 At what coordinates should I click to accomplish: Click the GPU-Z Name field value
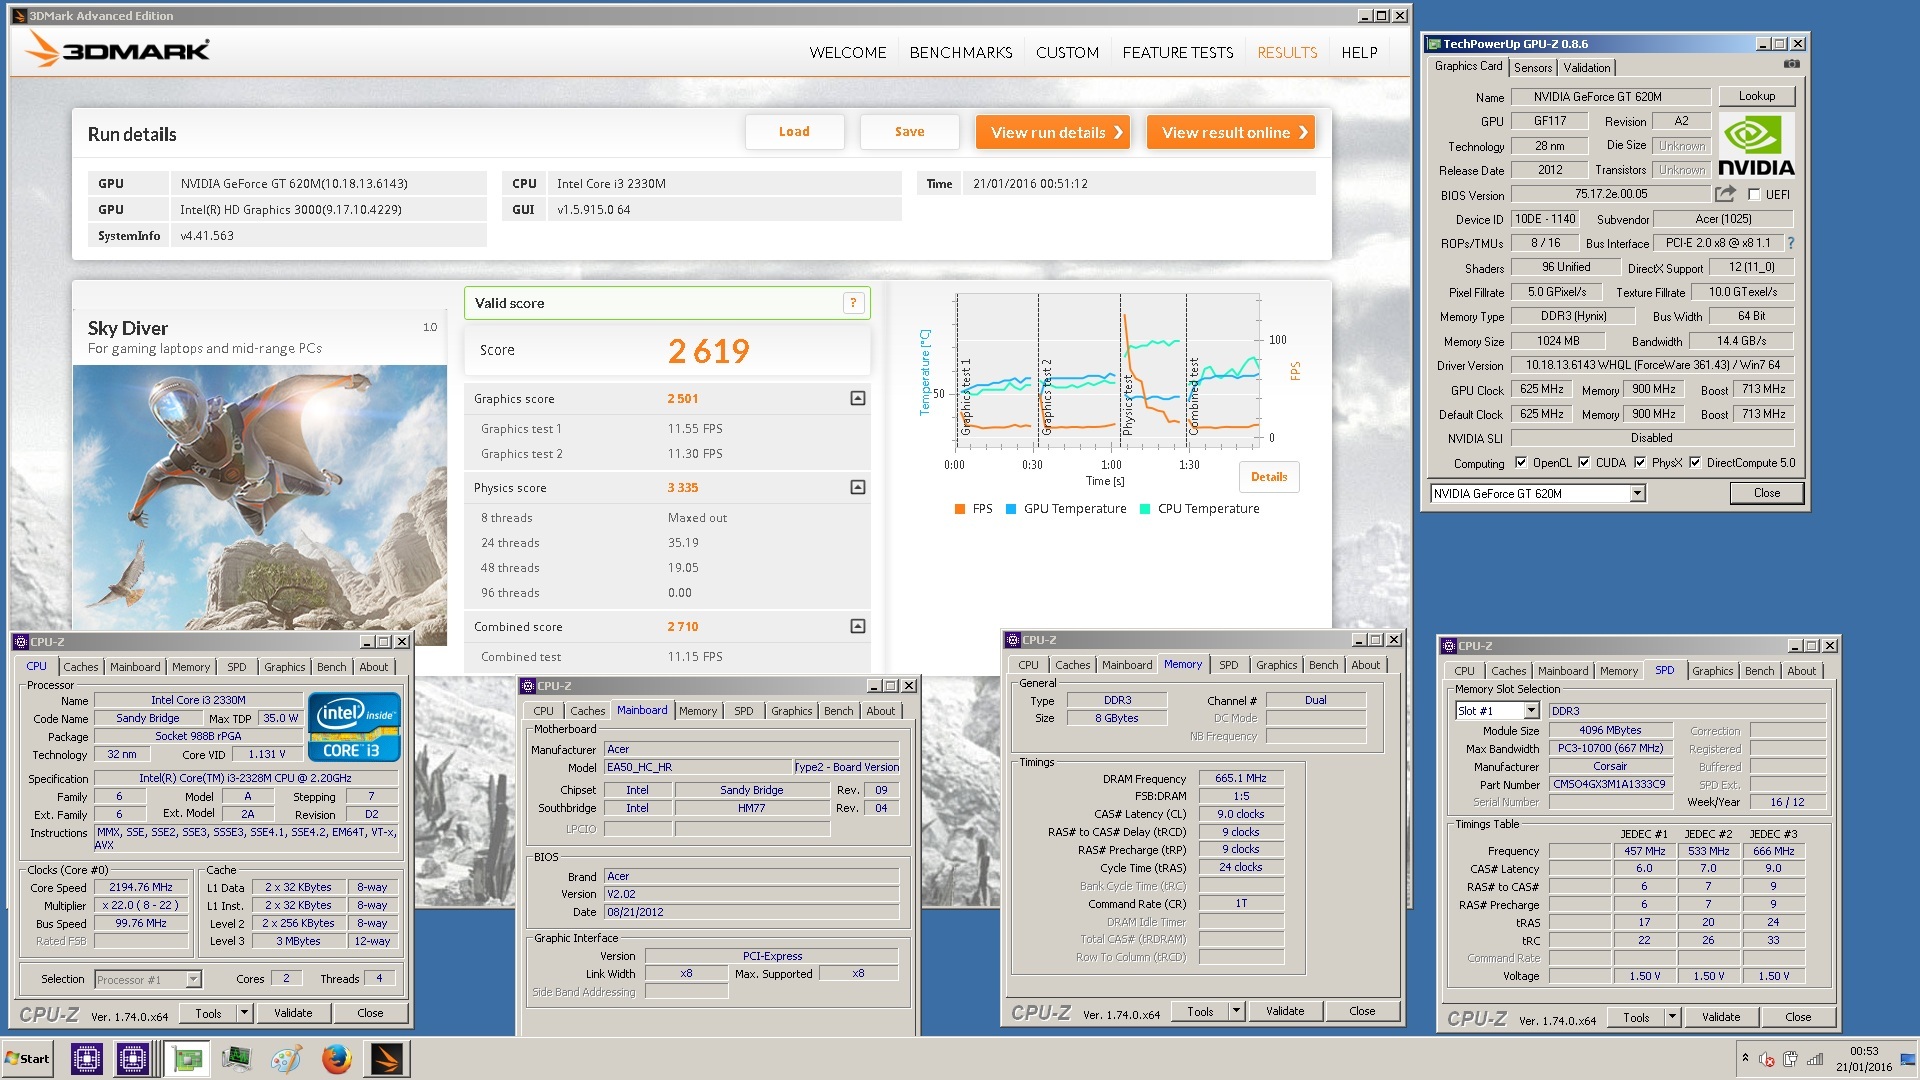point(1610,97)
